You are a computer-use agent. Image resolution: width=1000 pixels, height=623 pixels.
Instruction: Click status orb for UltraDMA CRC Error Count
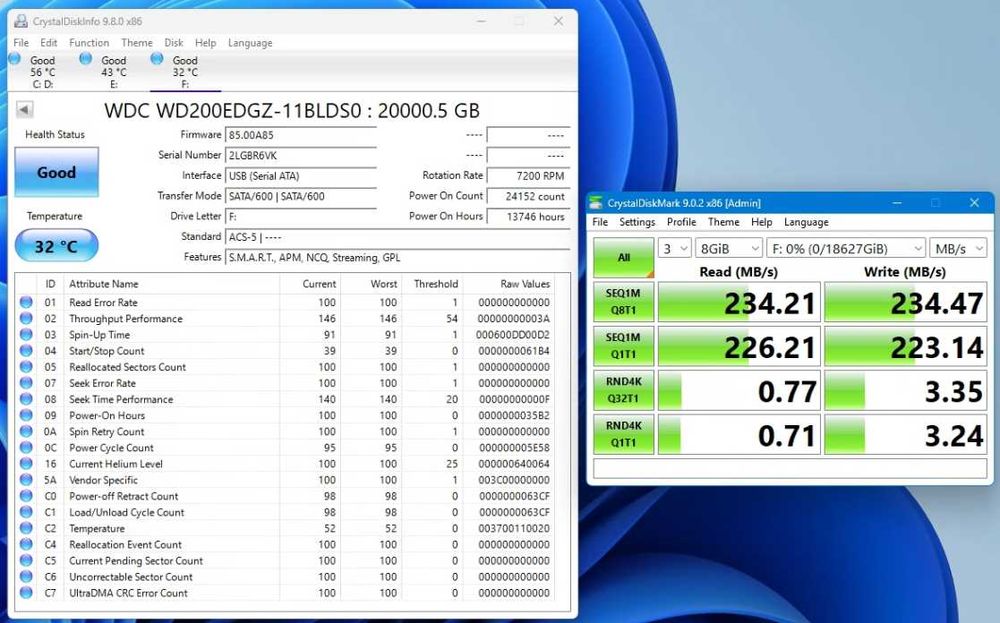[26, 593]
